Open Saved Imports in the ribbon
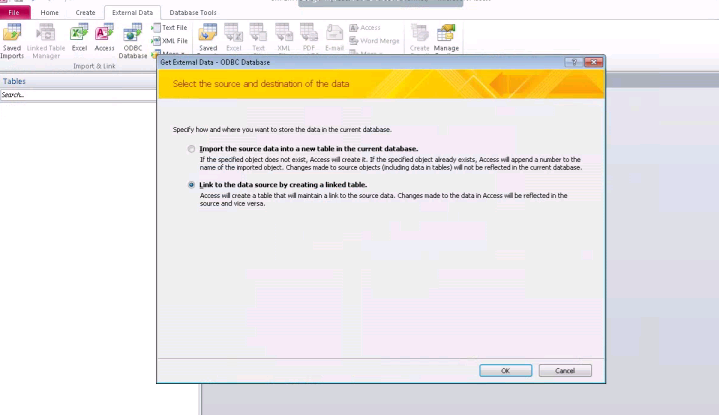Viewport: 719px width, 415px height. click(12, 37)
